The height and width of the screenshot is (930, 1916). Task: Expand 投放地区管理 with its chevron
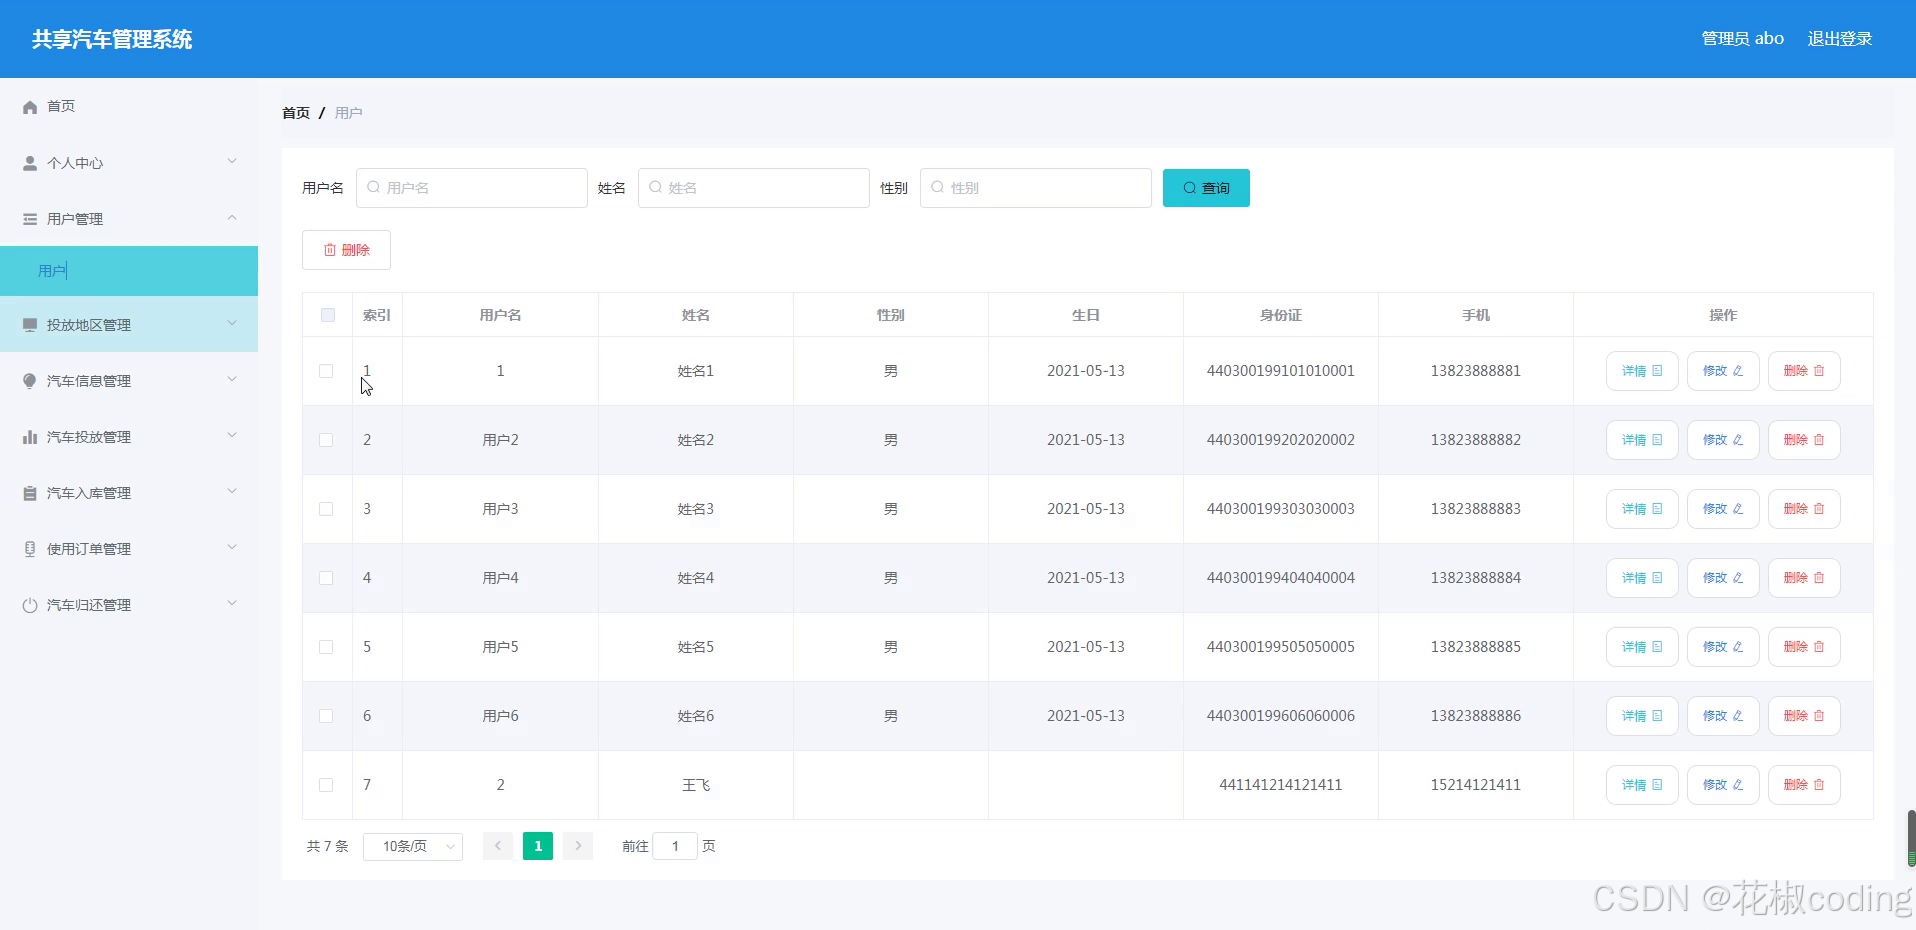pos(232,323)
